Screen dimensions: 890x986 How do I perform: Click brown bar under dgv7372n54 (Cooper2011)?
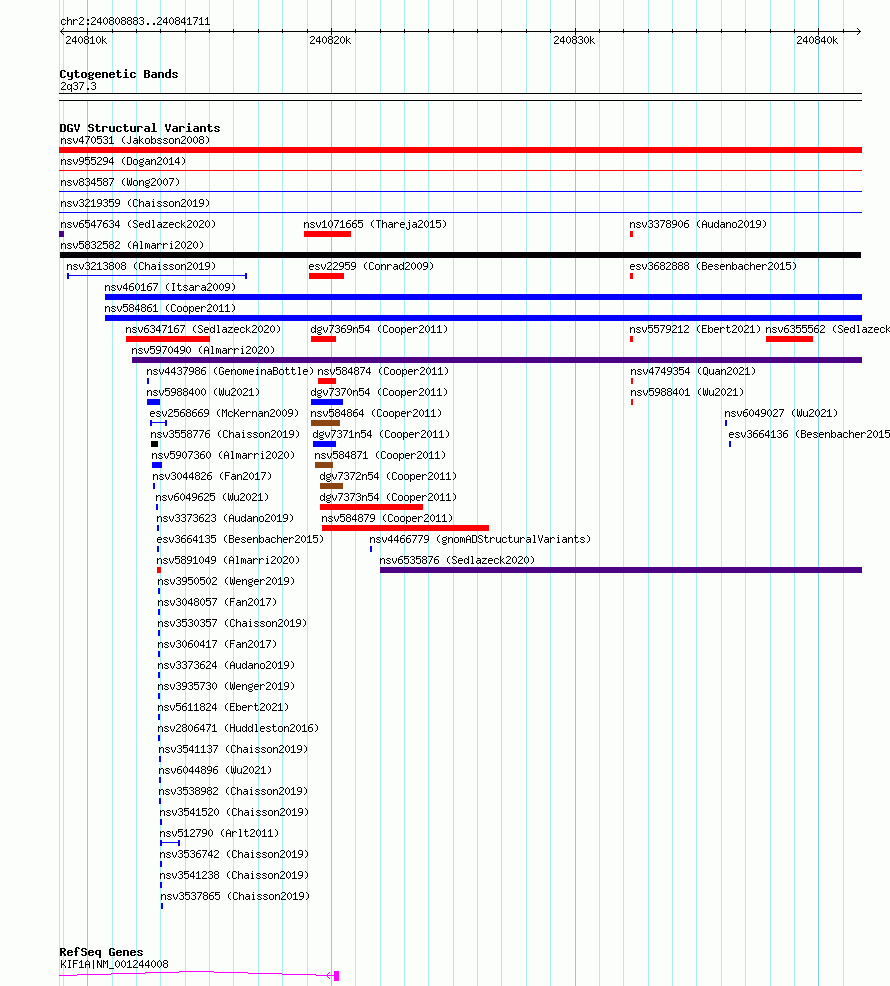click(331, 486)
